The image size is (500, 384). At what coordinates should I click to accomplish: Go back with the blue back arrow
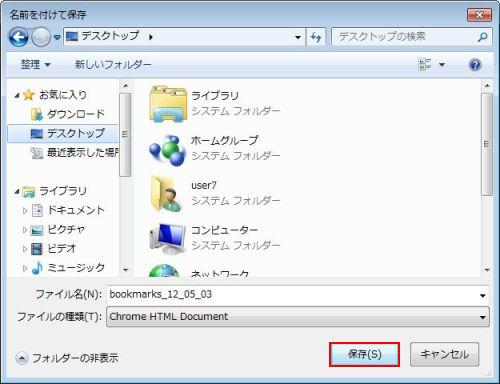[x=18, y=37]
